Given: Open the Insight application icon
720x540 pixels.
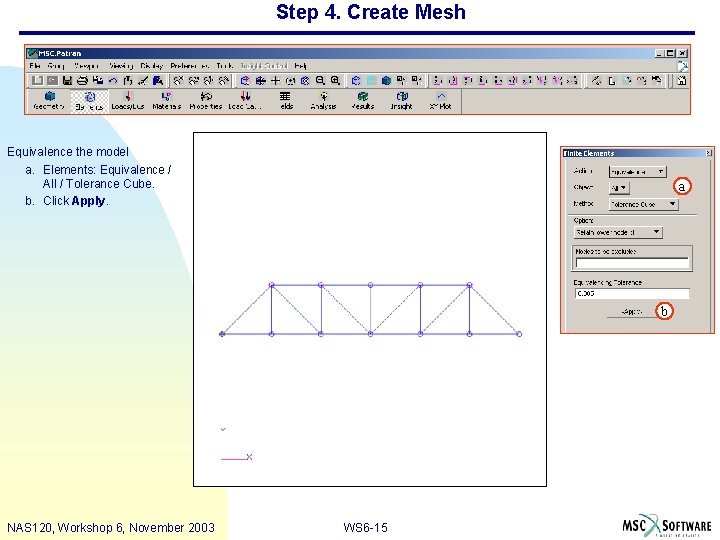Looking at the screenshot, I should [402, 101].
